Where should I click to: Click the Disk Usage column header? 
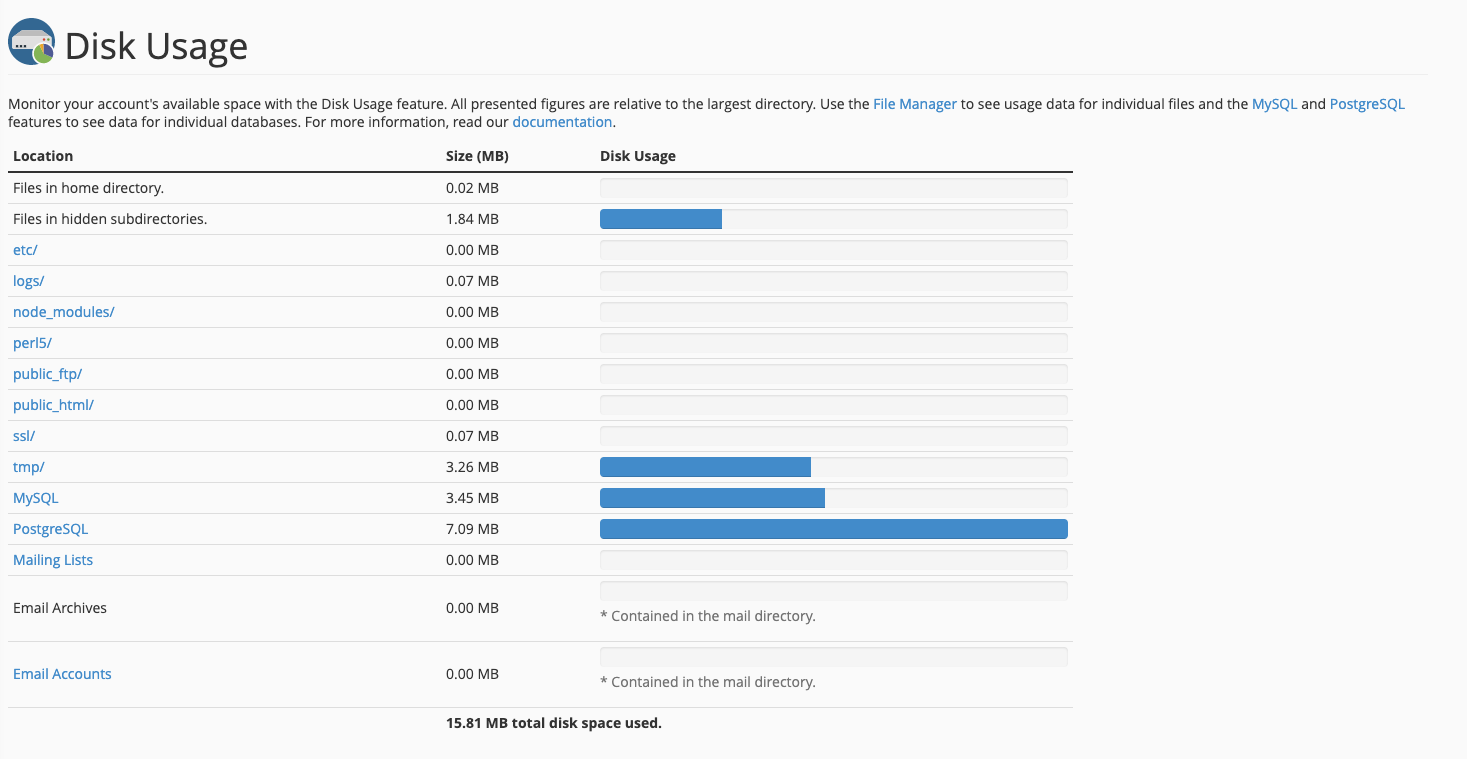click(638, 156)
